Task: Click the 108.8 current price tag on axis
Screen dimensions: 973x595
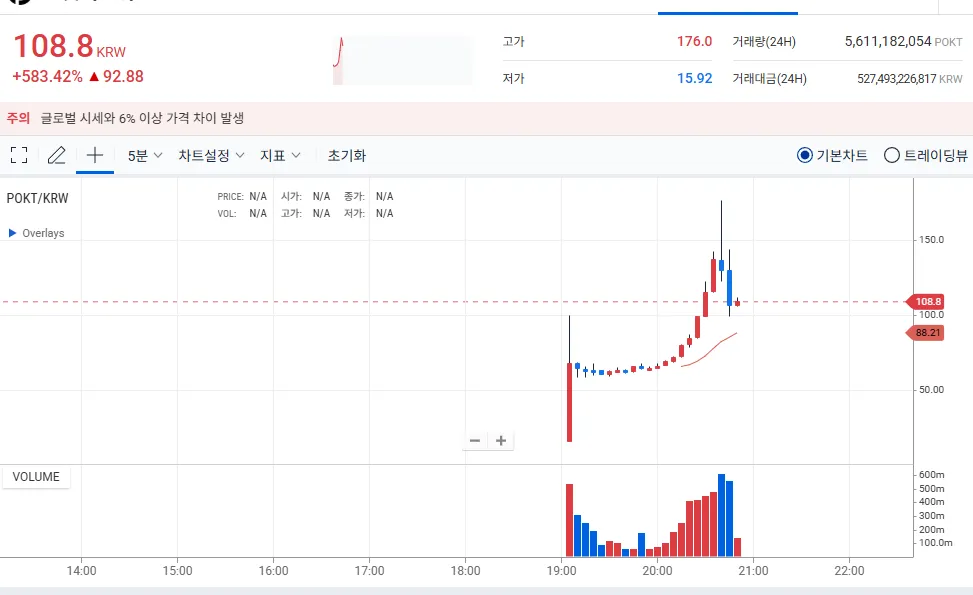Action: (925, 302)
